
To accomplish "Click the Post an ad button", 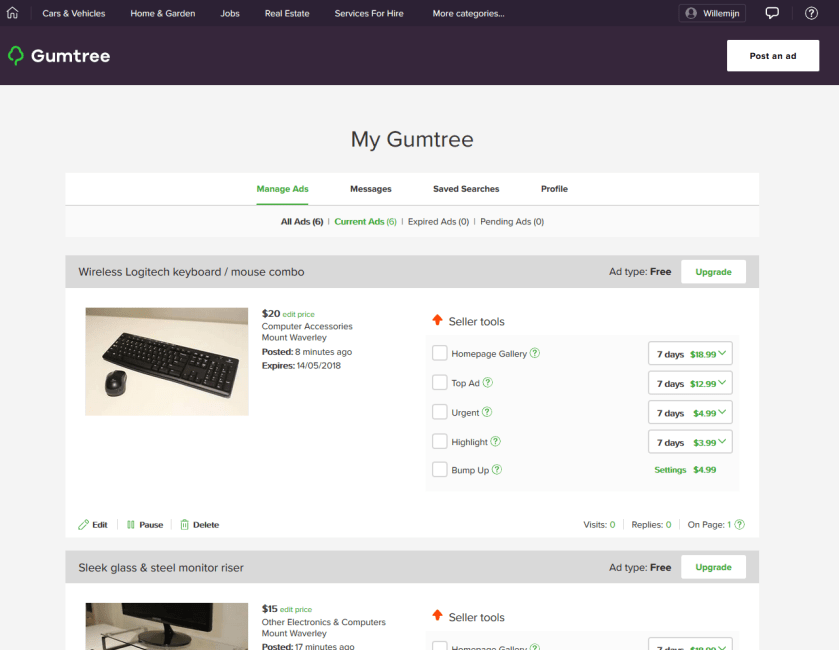I will pos(772,56).
